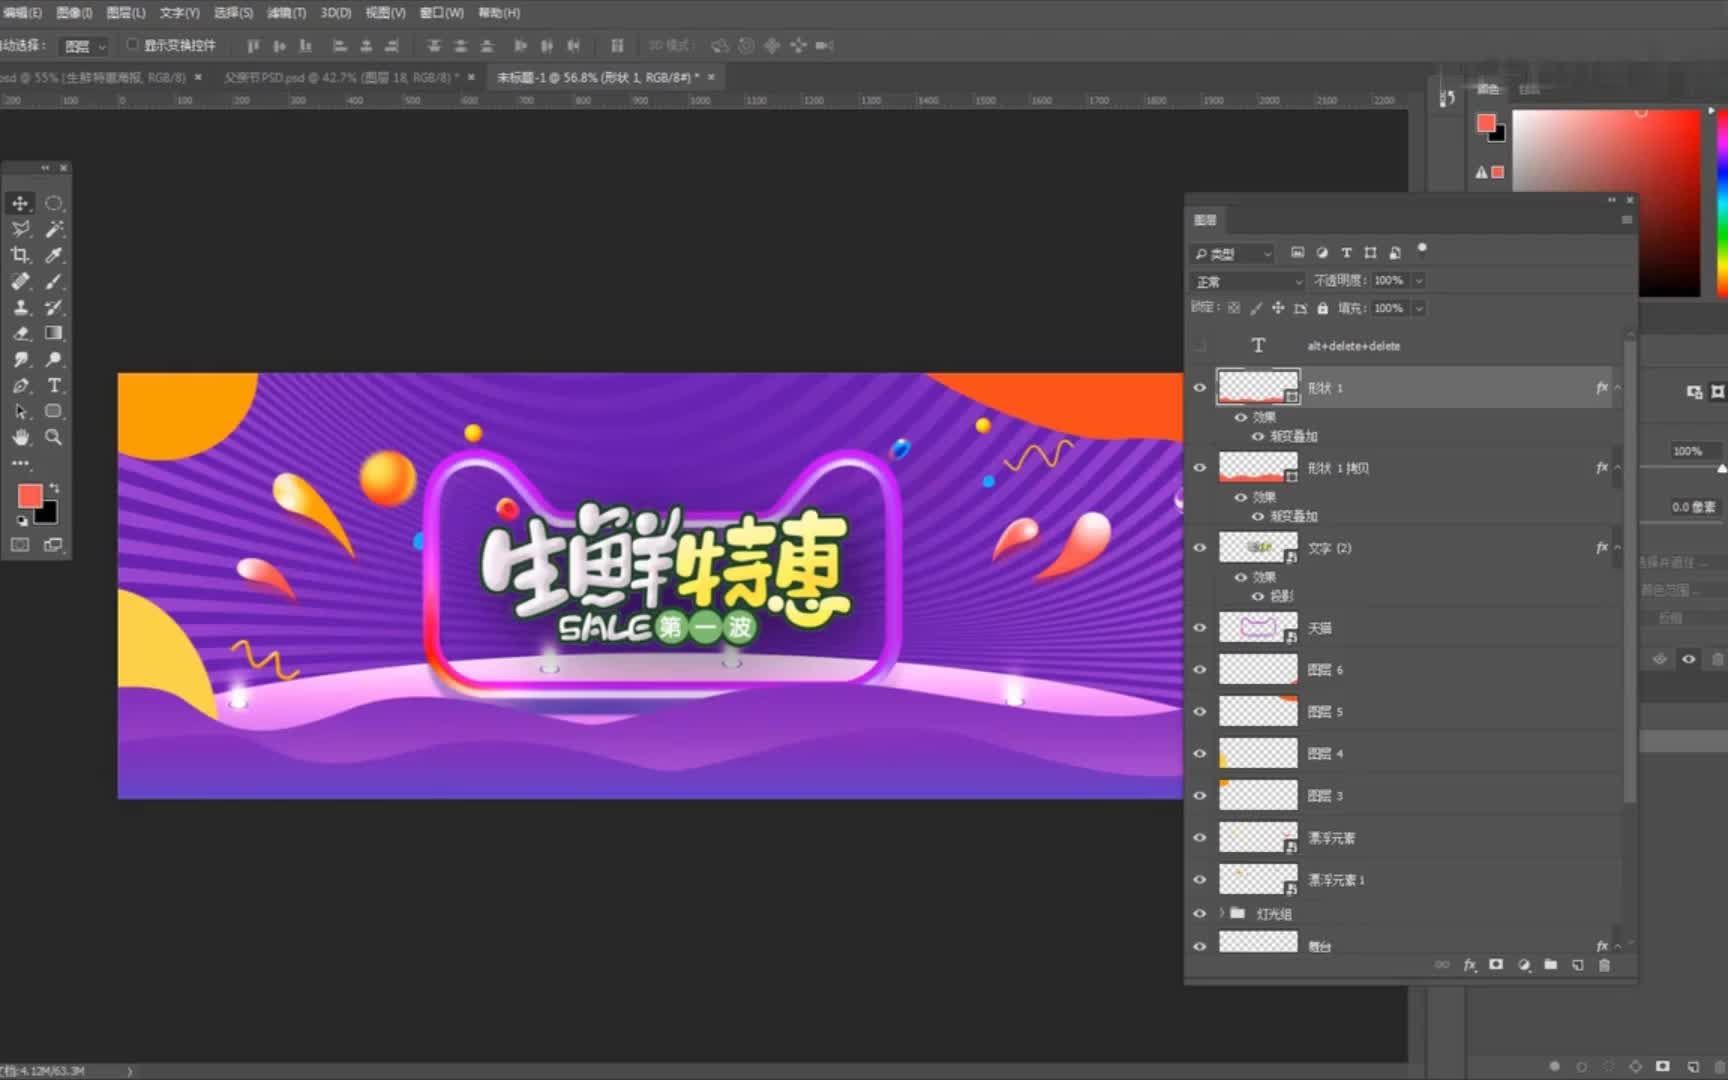Select the Pen tool

click(x=20, y=385)
